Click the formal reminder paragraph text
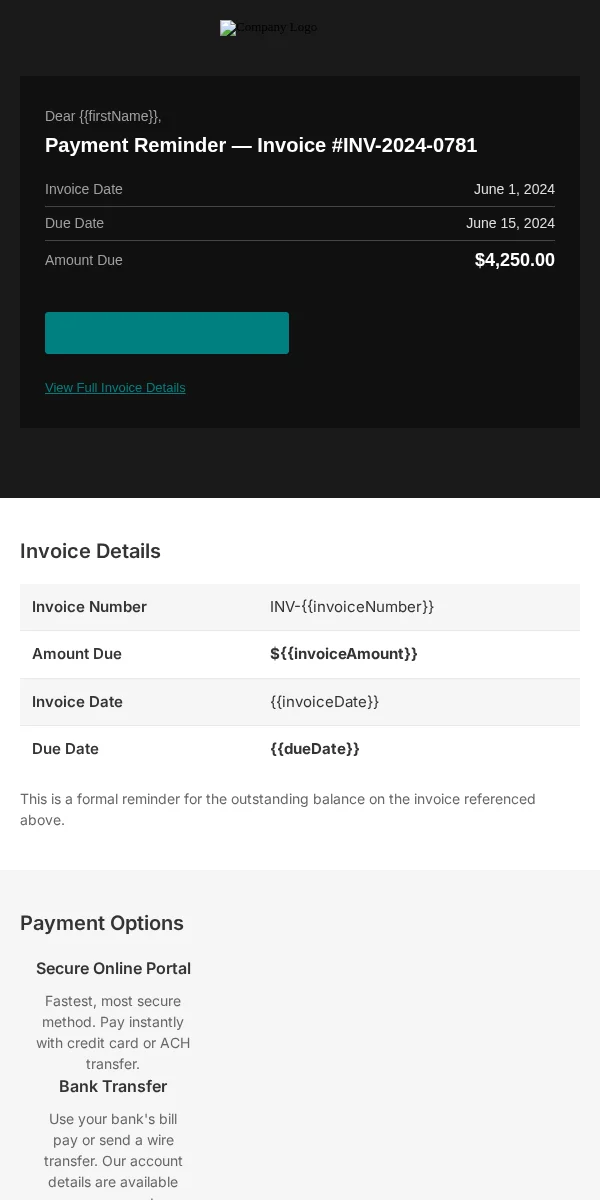This screenshot has width=600, height=1200. click(278, 810)
